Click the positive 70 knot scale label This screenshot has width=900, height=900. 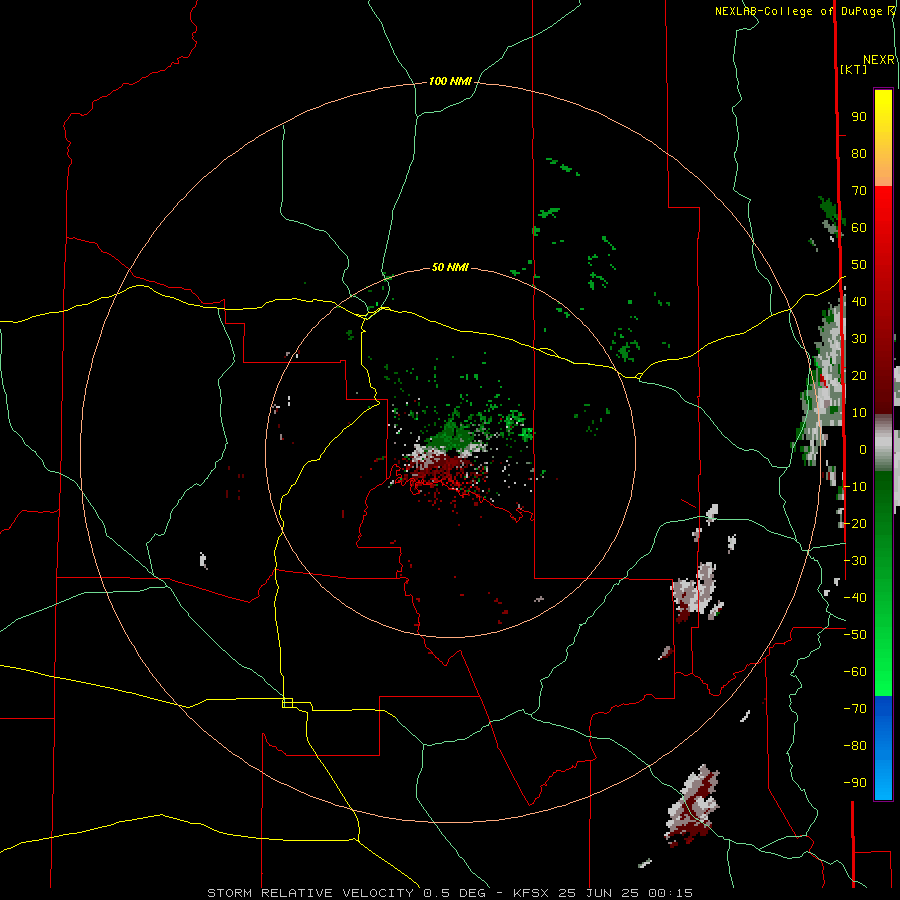[859, 191]
